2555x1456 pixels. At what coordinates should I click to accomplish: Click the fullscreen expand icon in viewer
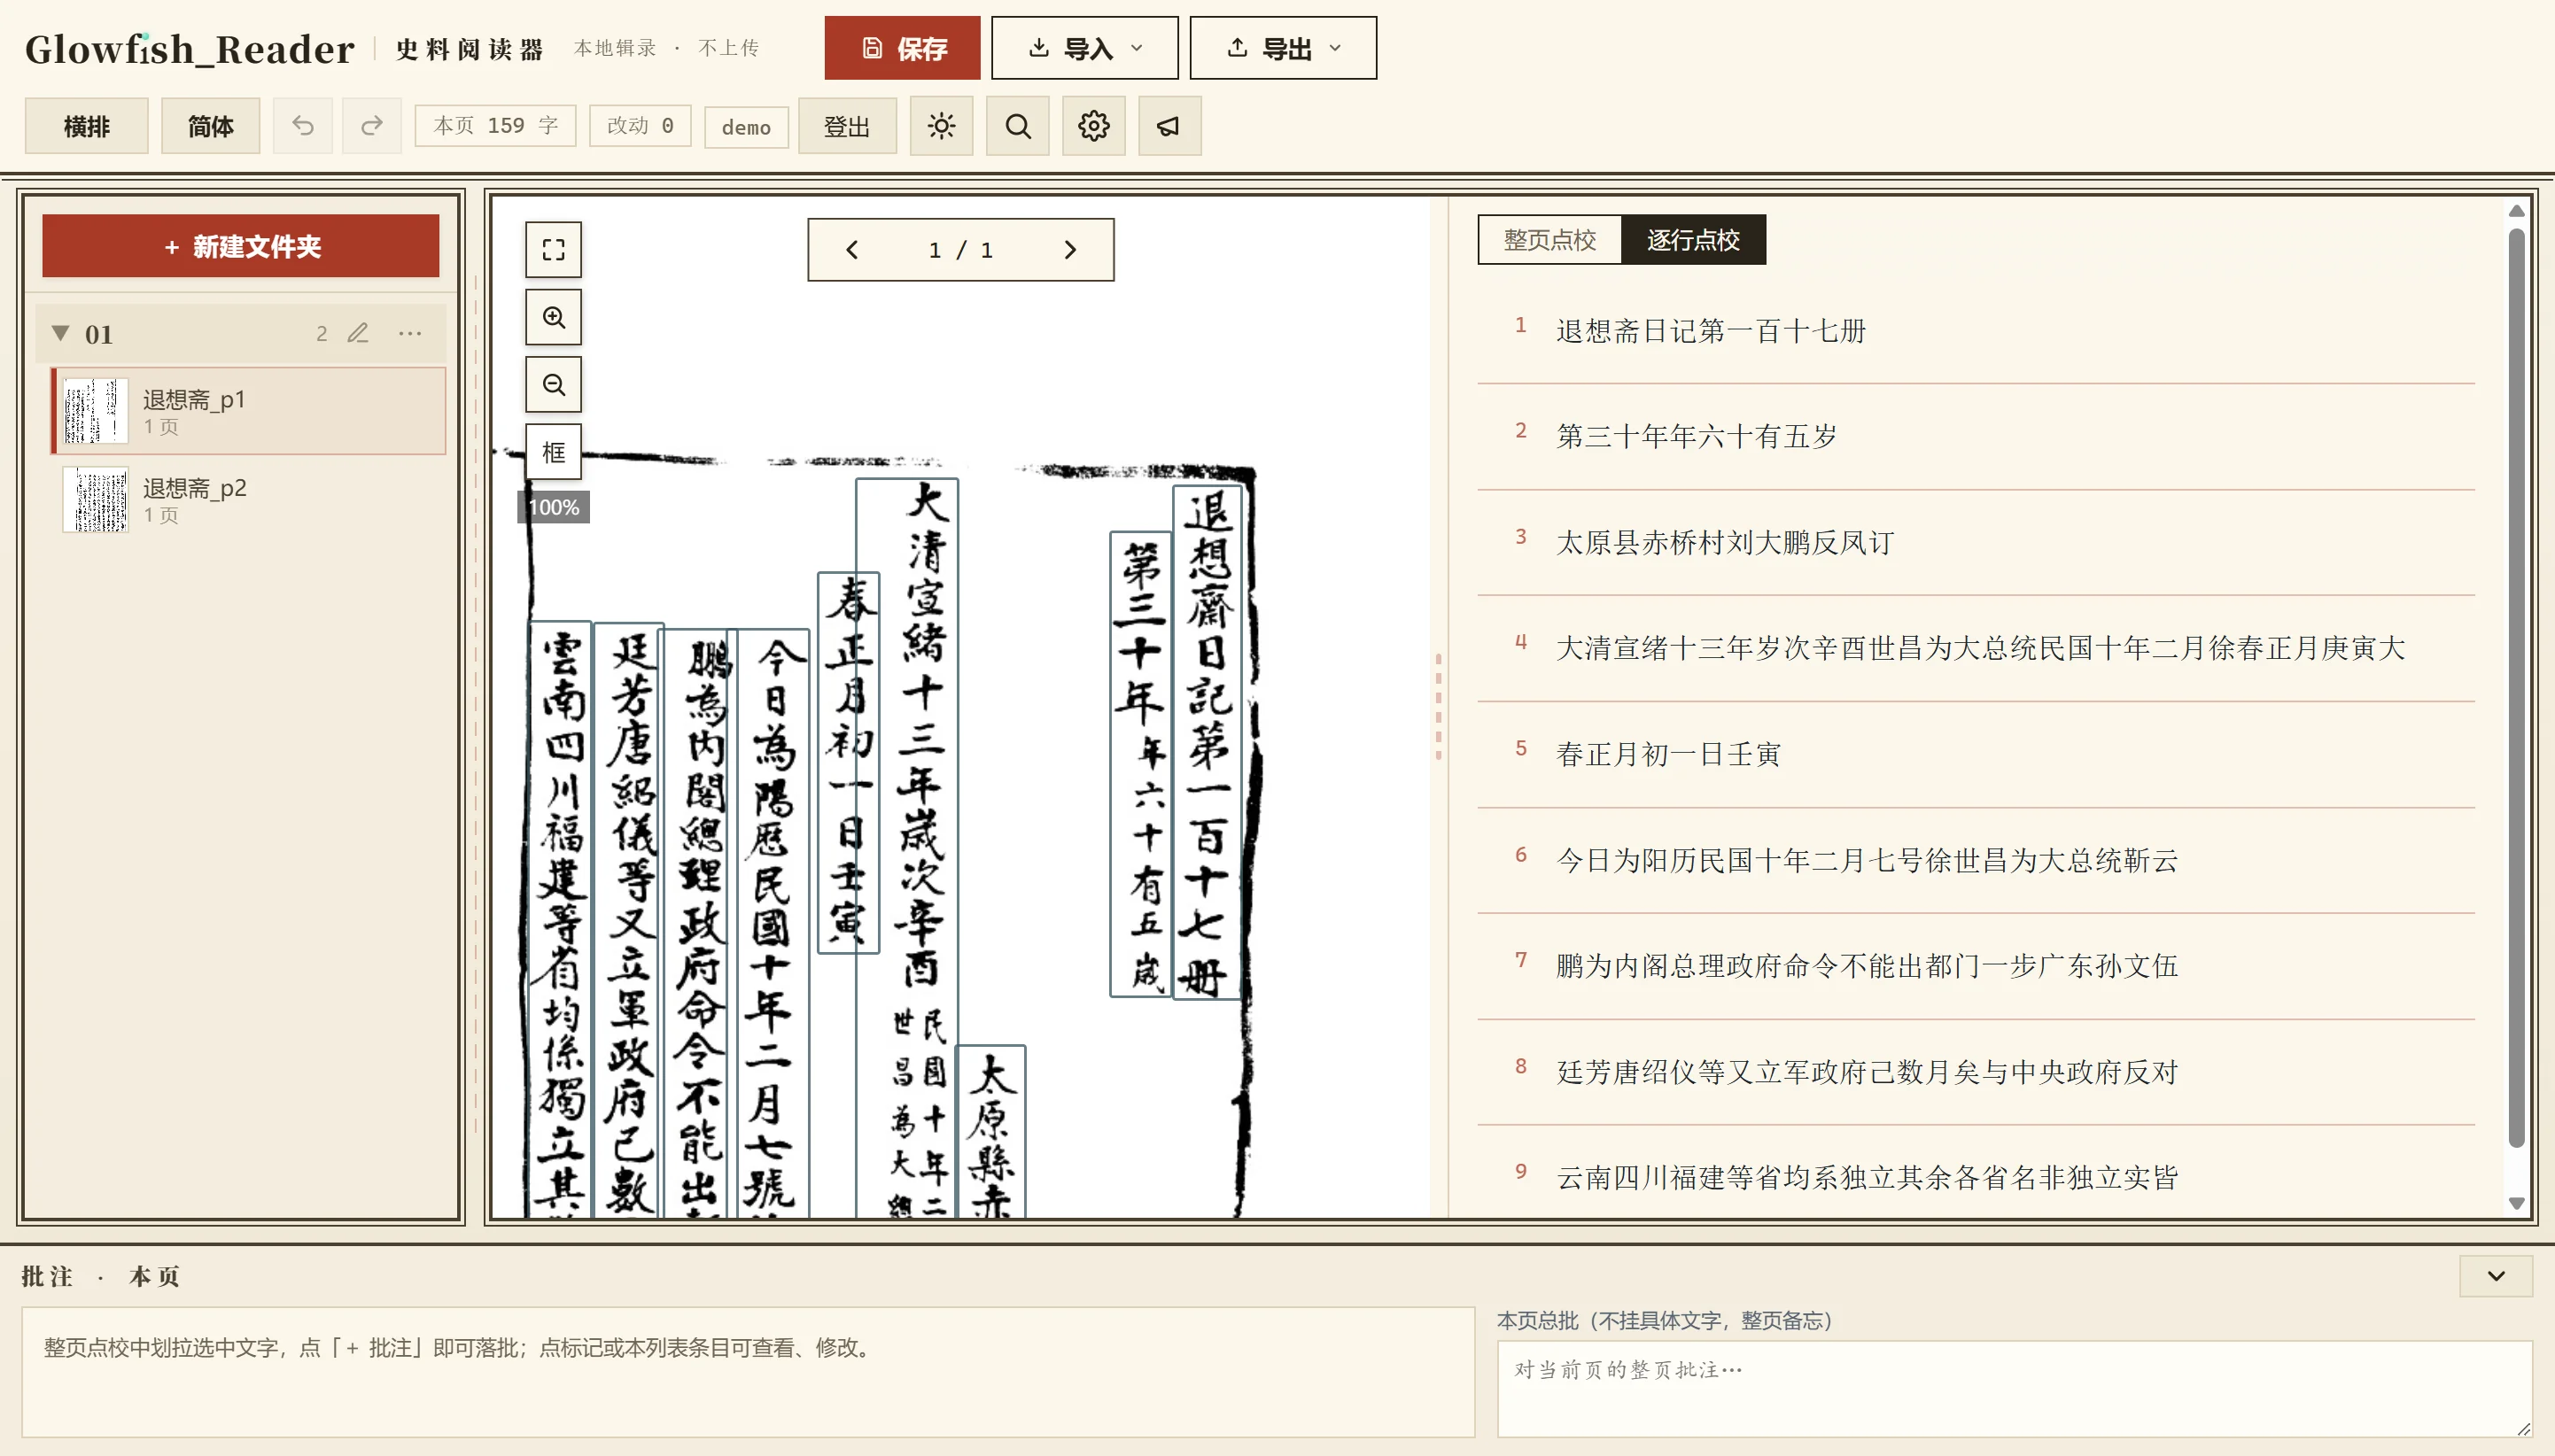point(553,249)
